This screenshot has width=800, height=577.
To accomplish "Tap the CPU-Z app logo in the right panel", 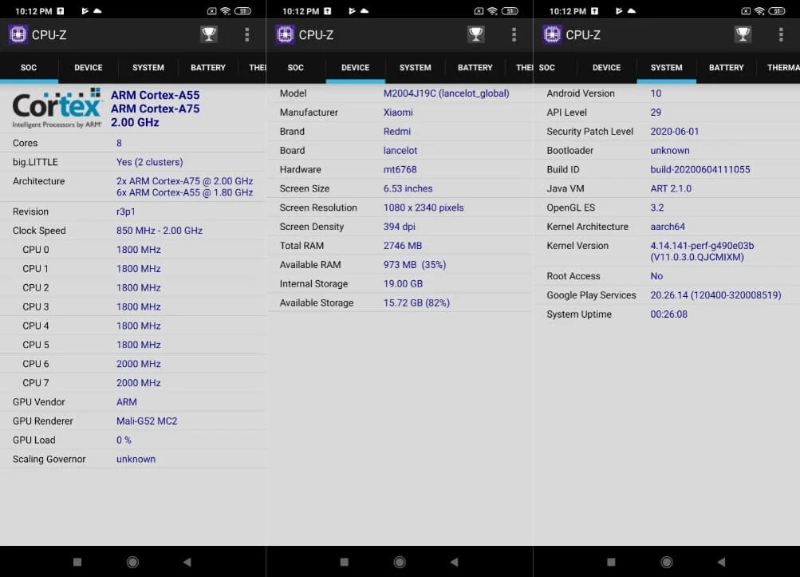I will pyautogui.click(x=552, y=35).
